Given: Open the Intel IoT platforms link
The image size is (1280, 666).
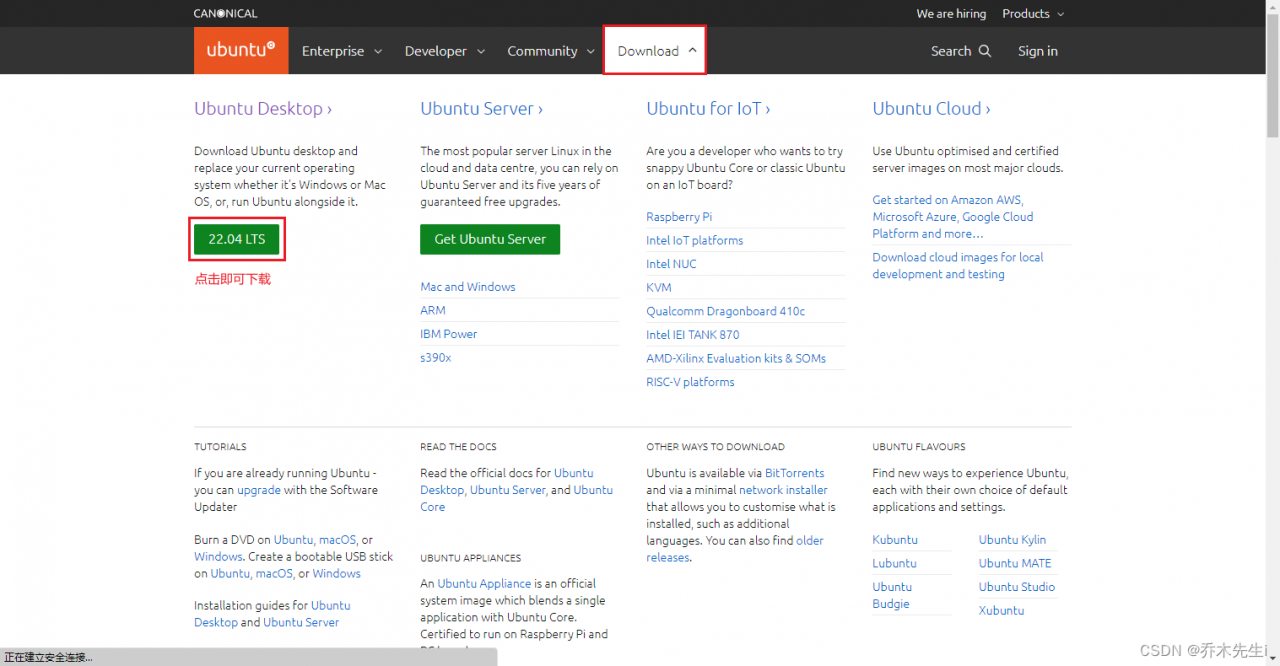Looking at the screenshot, I should (695, 240).
